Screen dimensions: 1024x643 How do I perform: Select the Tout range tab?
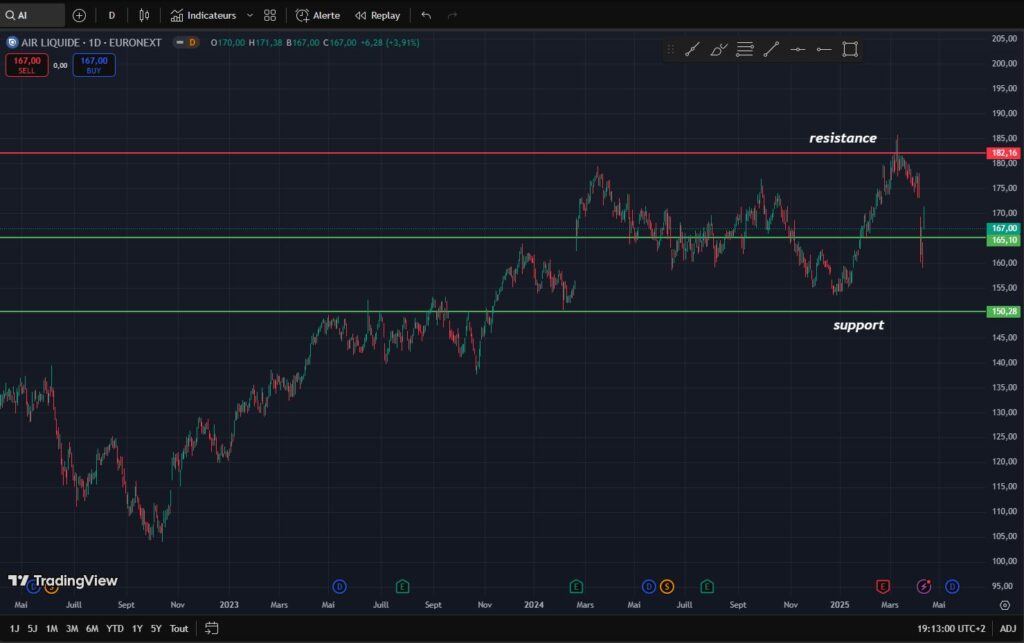(x=178, y=628)
